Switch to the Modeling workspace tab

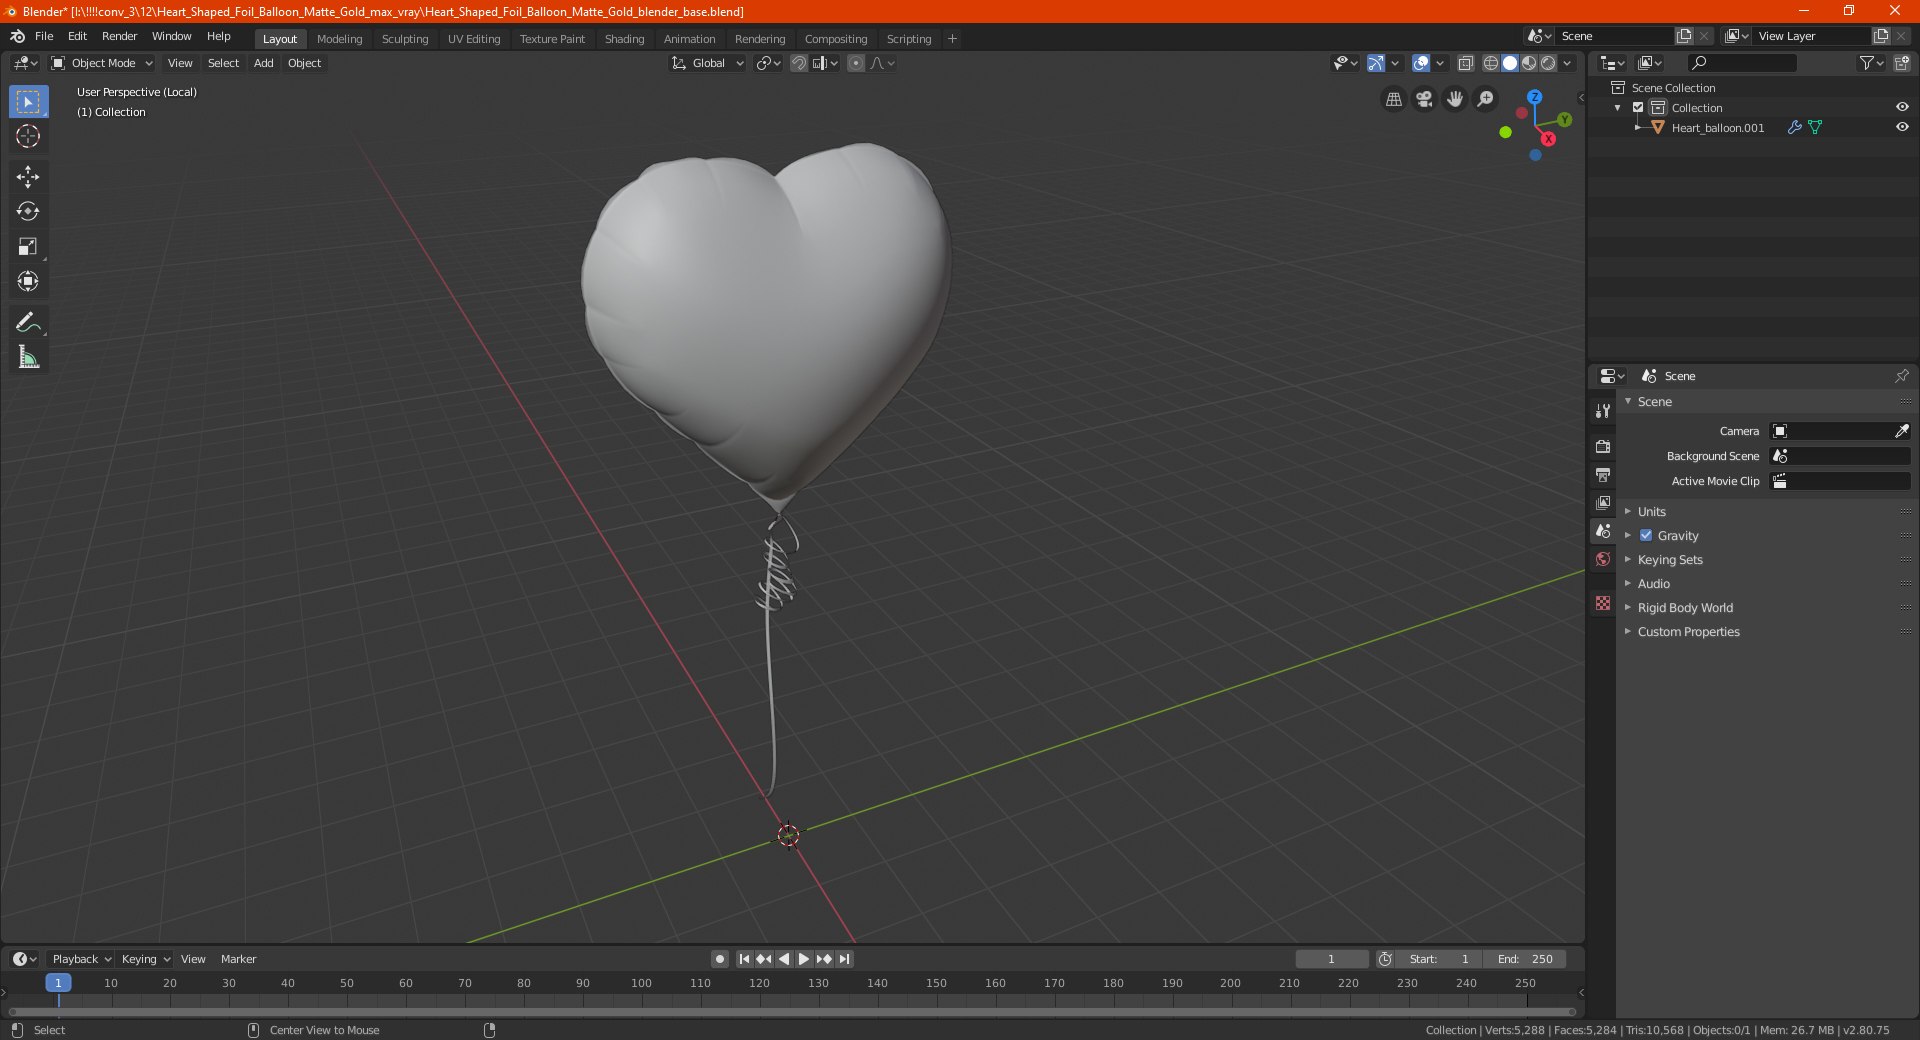[x=339, y=39]
